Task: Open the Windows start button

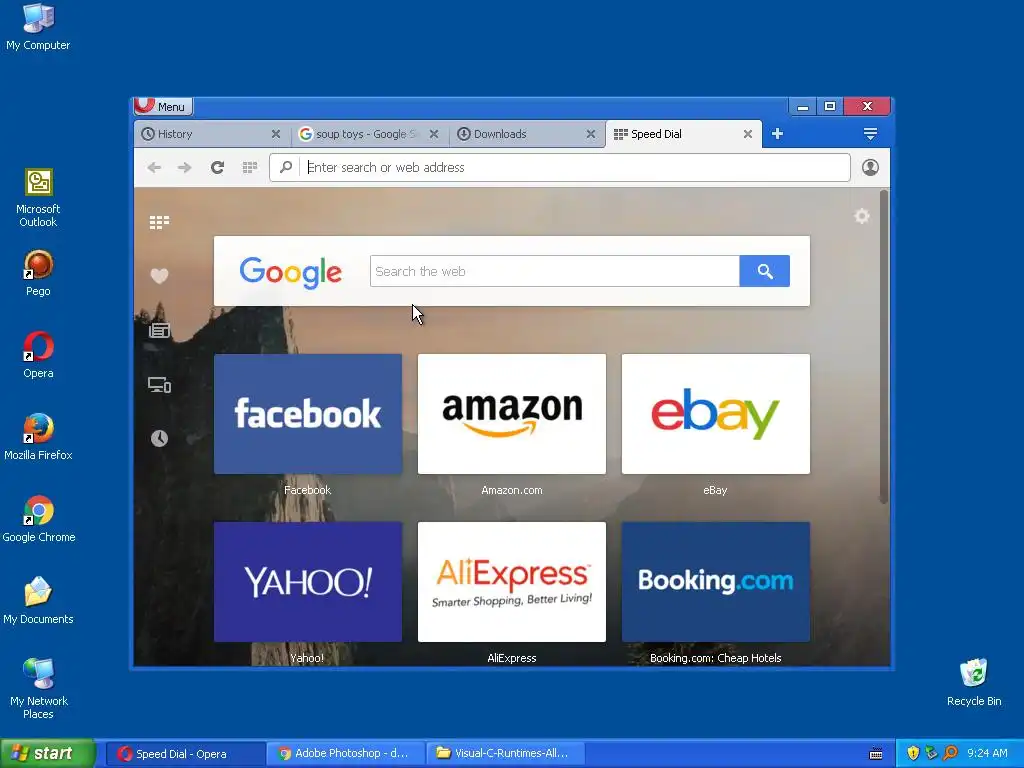Action: [48, 754]
